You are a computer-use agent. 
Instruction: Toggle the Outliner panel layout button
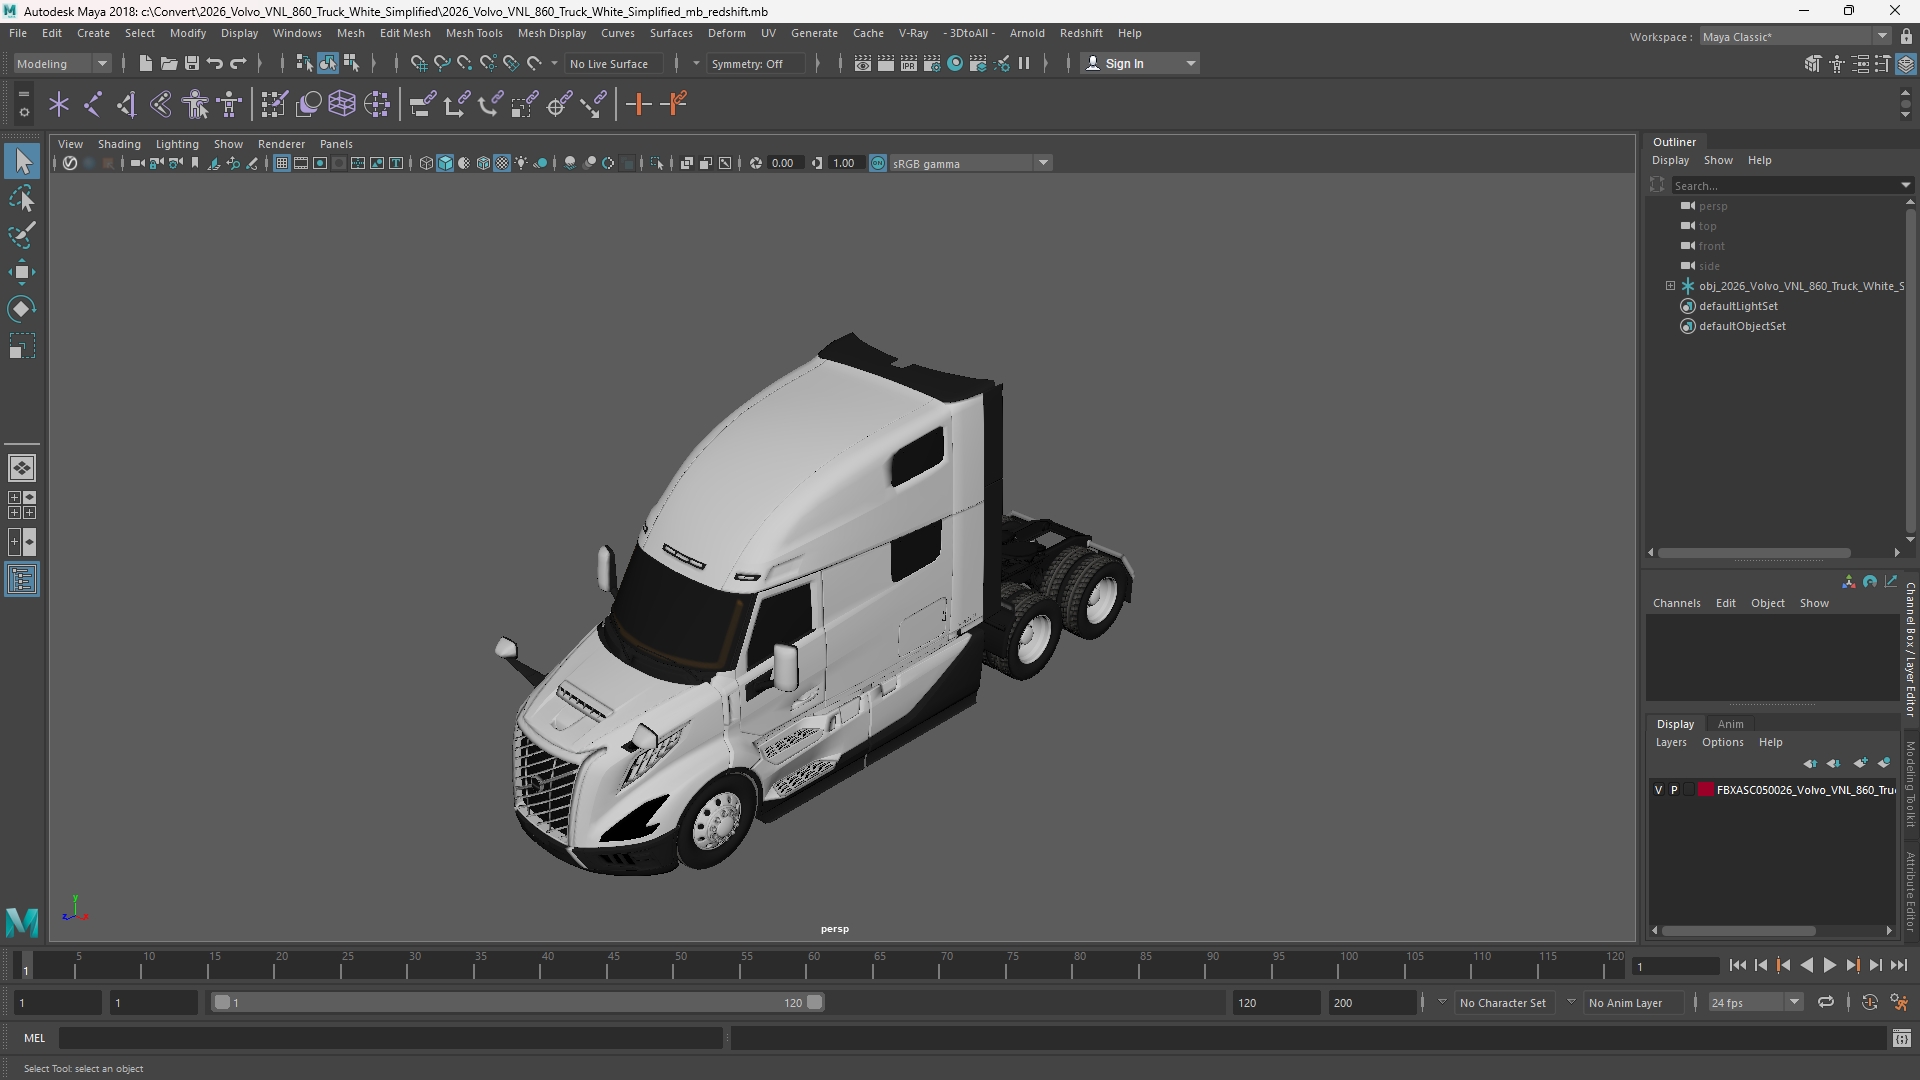click(x=22, y=580)
